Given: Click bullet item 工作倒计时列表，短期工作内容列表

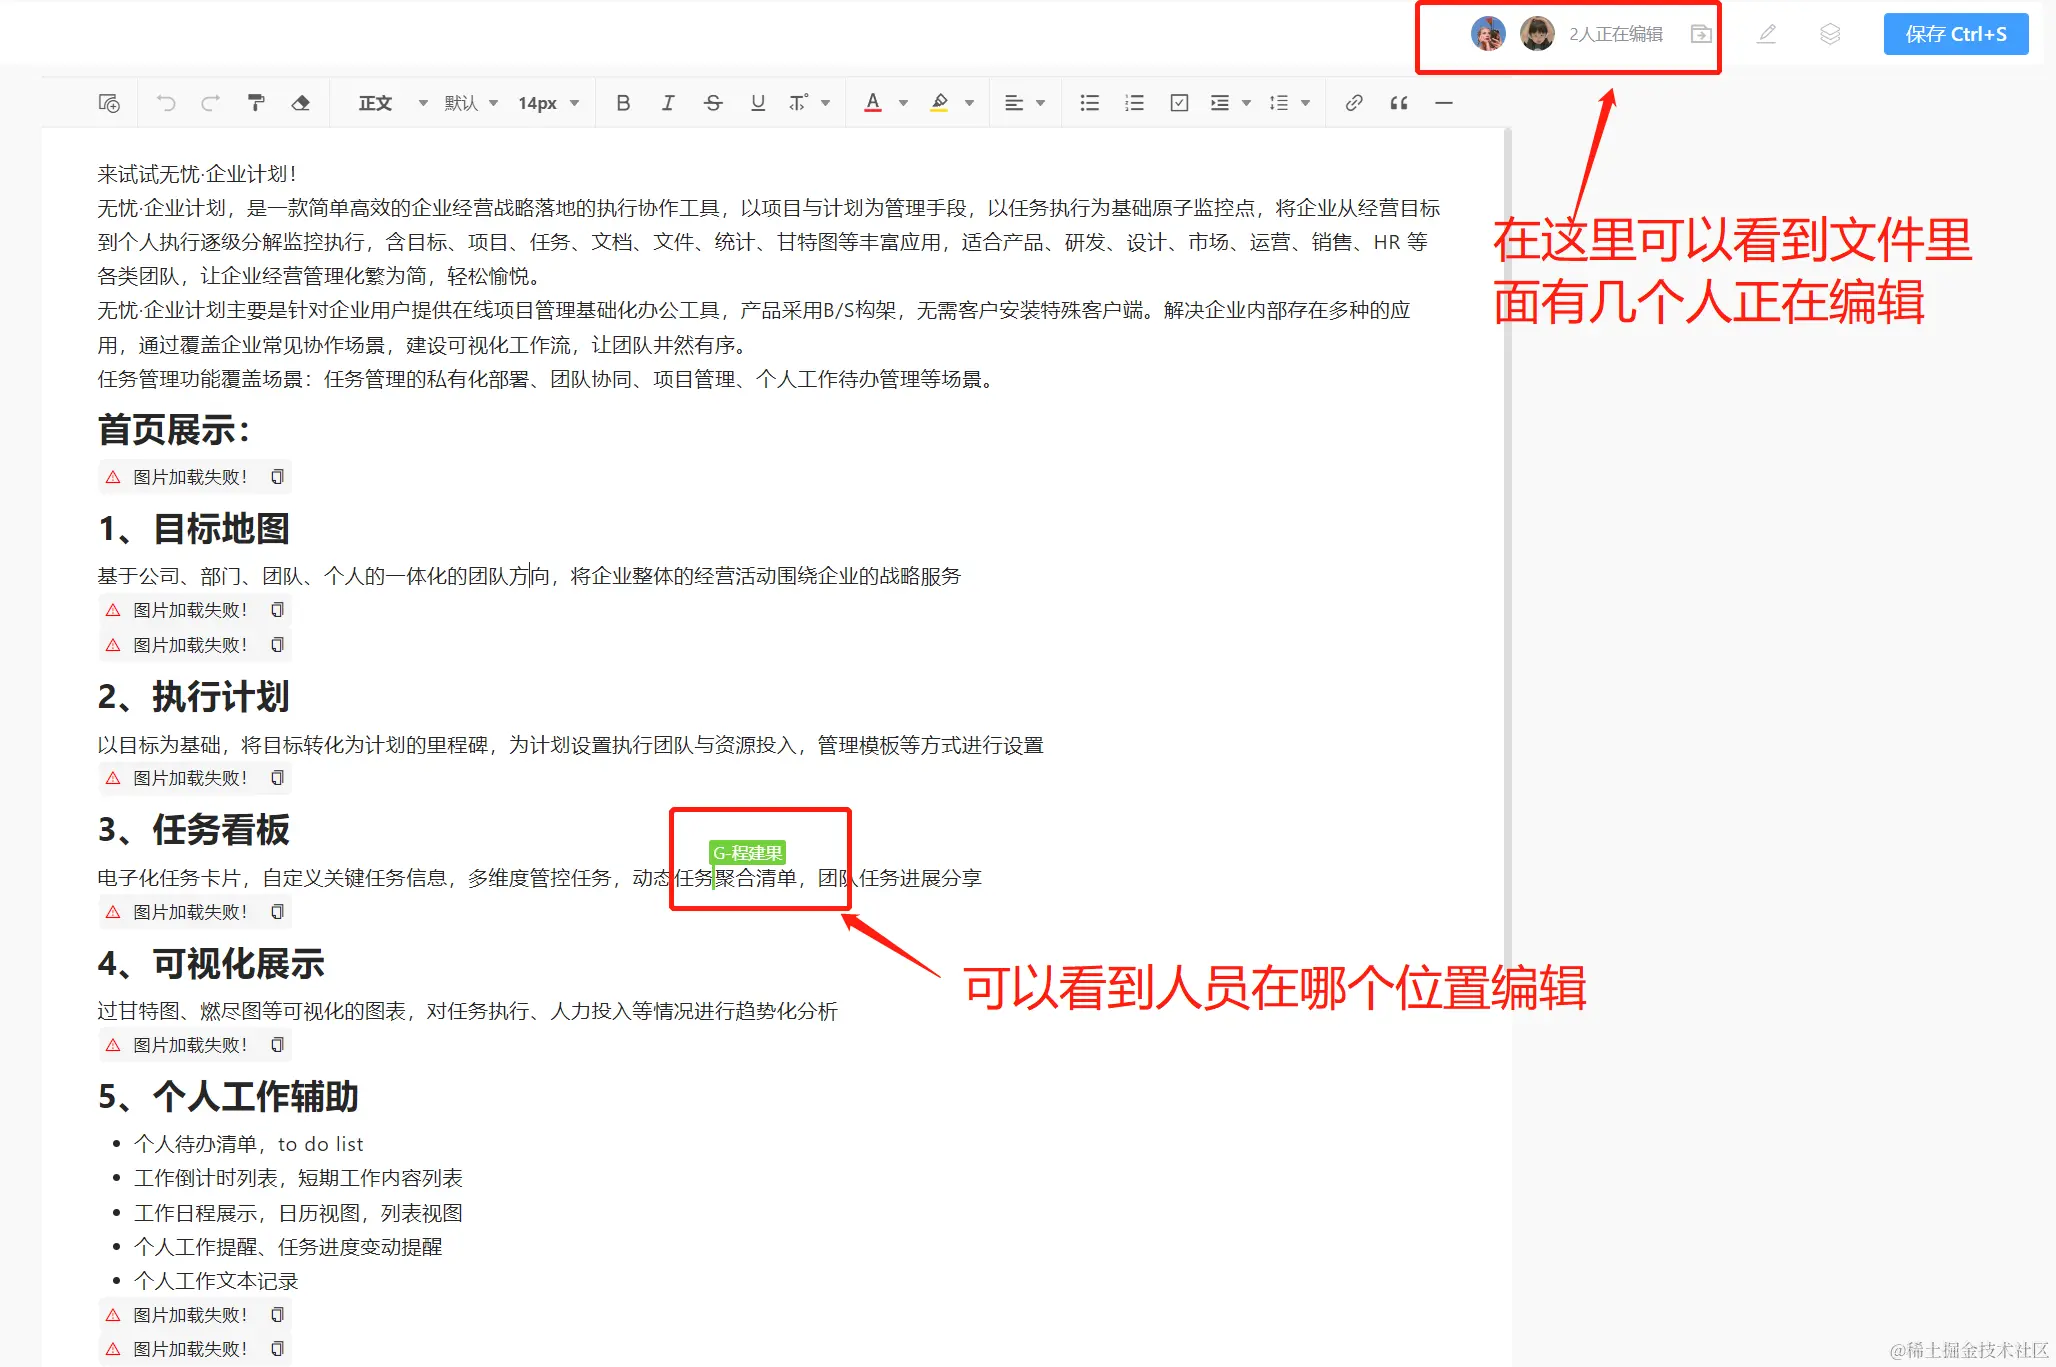Looking at the screenshot, I should pyautogui.click(x=298, y=1178).
